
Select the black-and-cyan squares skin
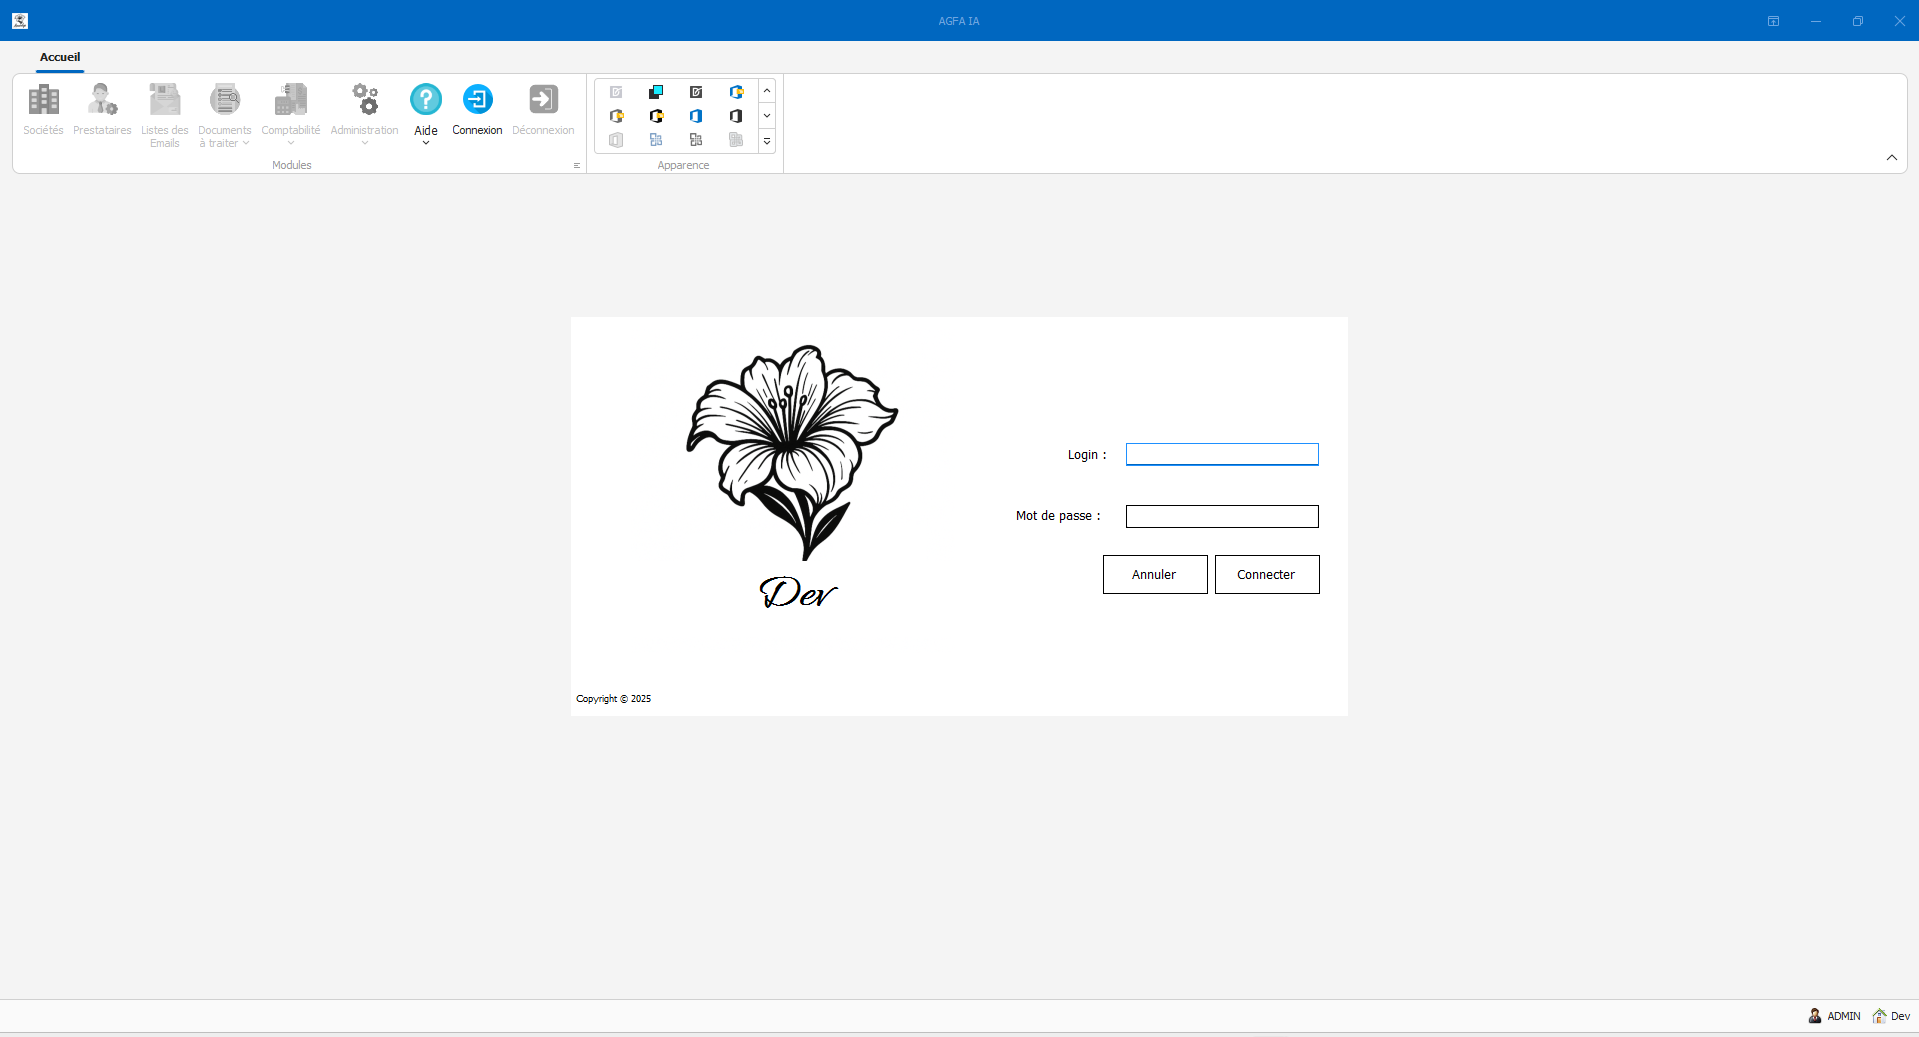pos(656,92)
